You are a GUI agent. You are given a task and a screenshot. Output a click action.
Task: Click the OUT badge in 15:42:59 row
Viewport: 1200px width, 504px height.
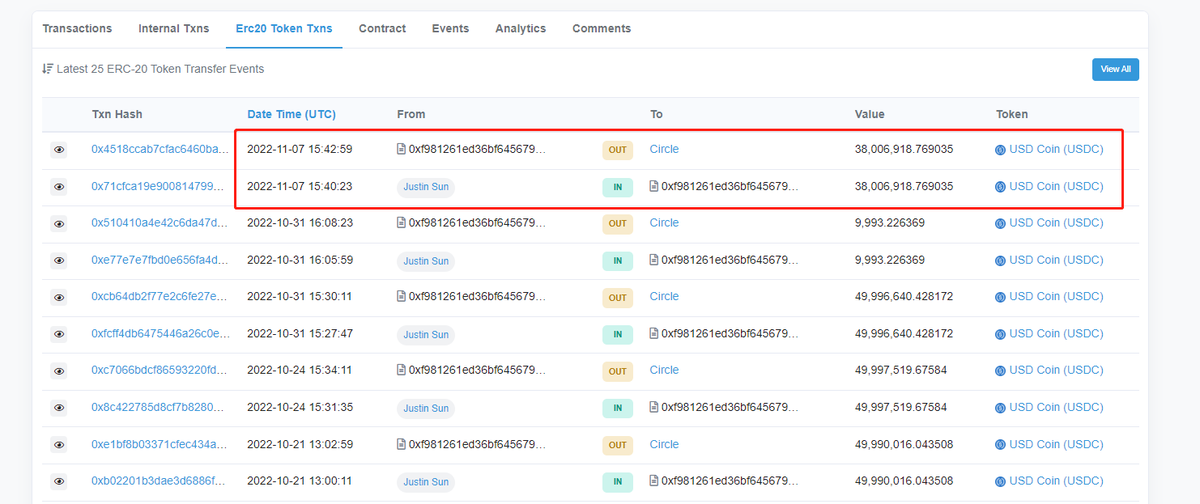point(618,150)
